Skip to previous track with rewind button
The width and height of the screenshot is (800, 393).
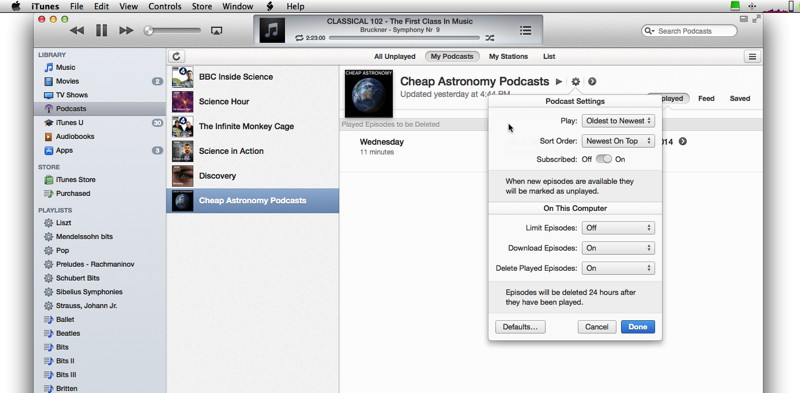77,31
